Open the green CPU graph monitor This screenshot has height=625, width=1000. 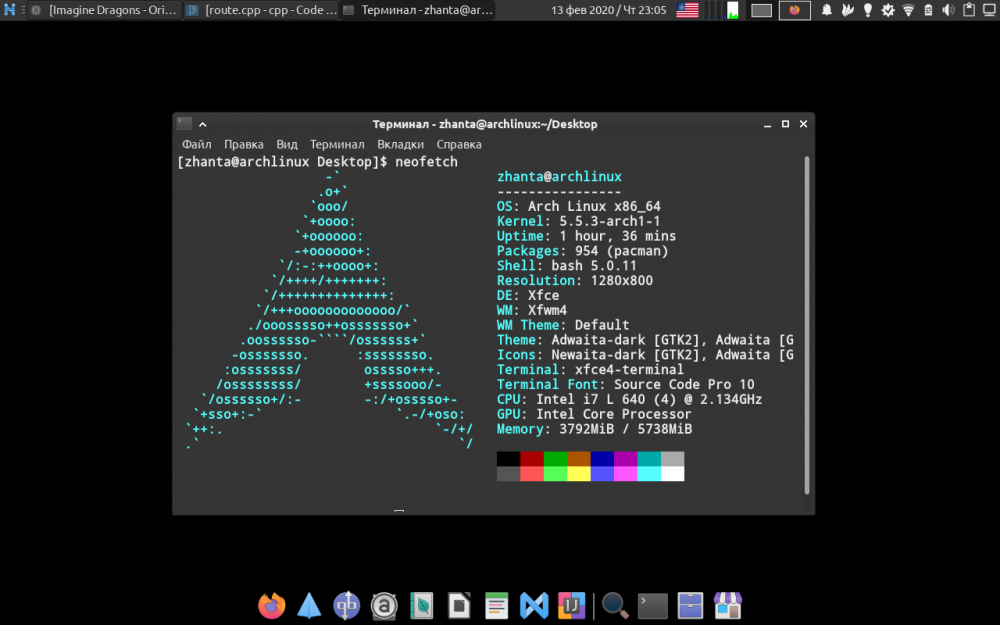[x=733, y=10]
